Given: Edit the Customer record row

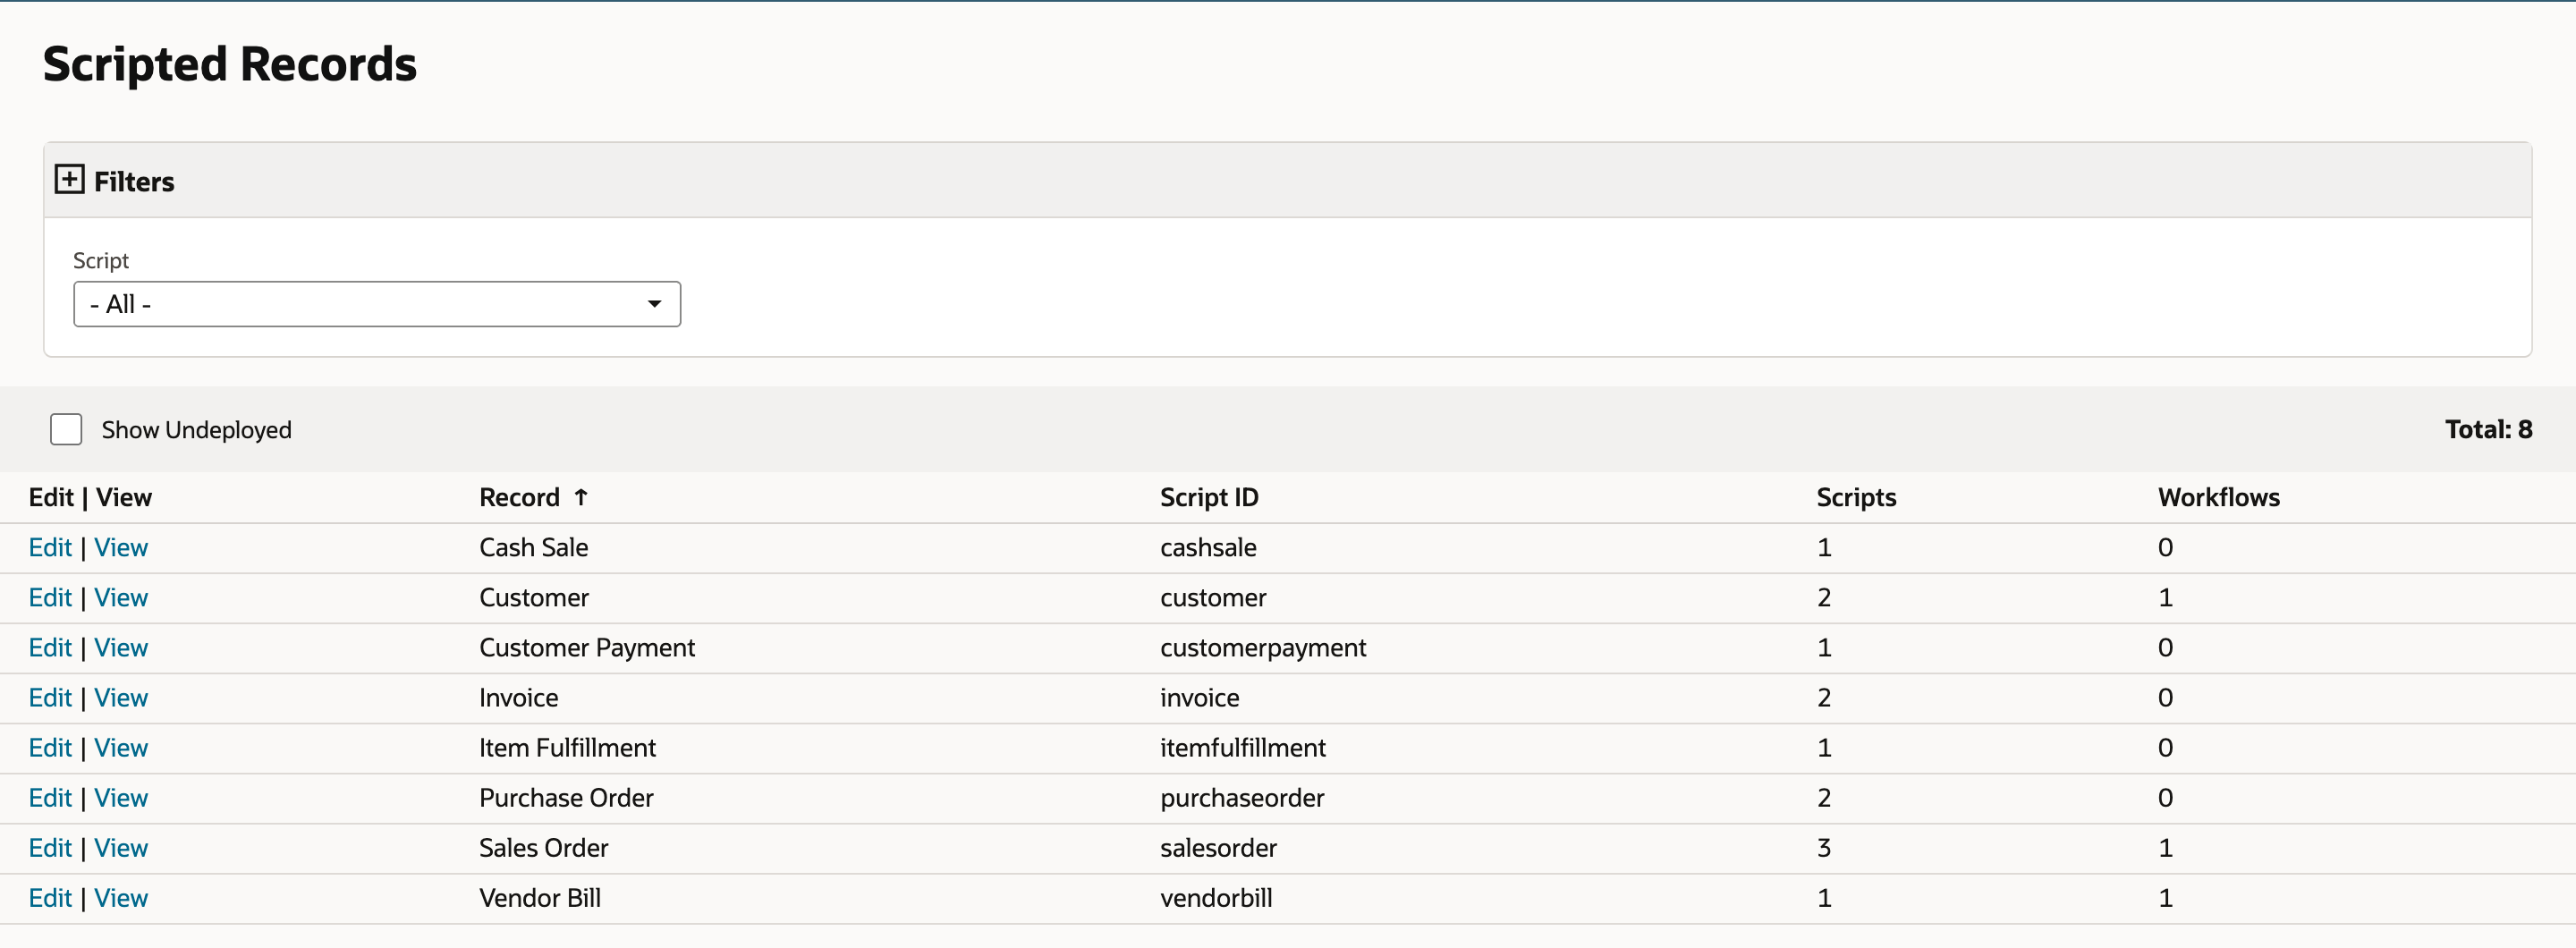Looking at the screenshot, I should click(x=50, y=598).
